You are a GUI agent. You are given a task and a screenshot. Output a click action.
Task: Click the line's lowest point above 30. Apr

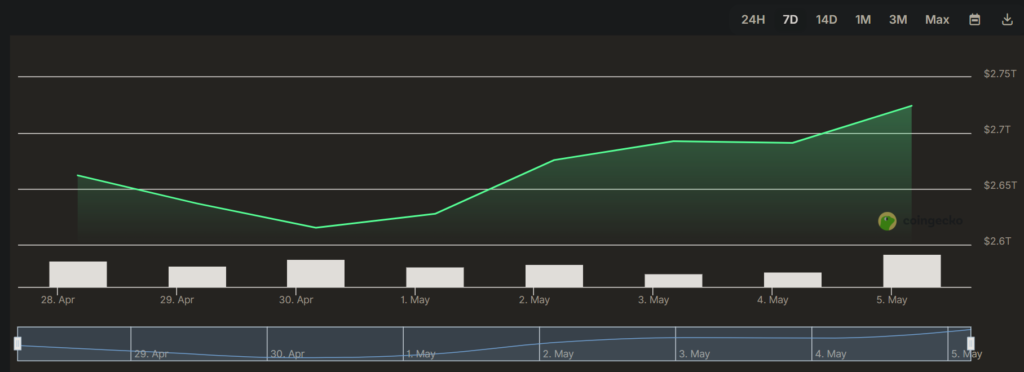[x=316, y=228]
